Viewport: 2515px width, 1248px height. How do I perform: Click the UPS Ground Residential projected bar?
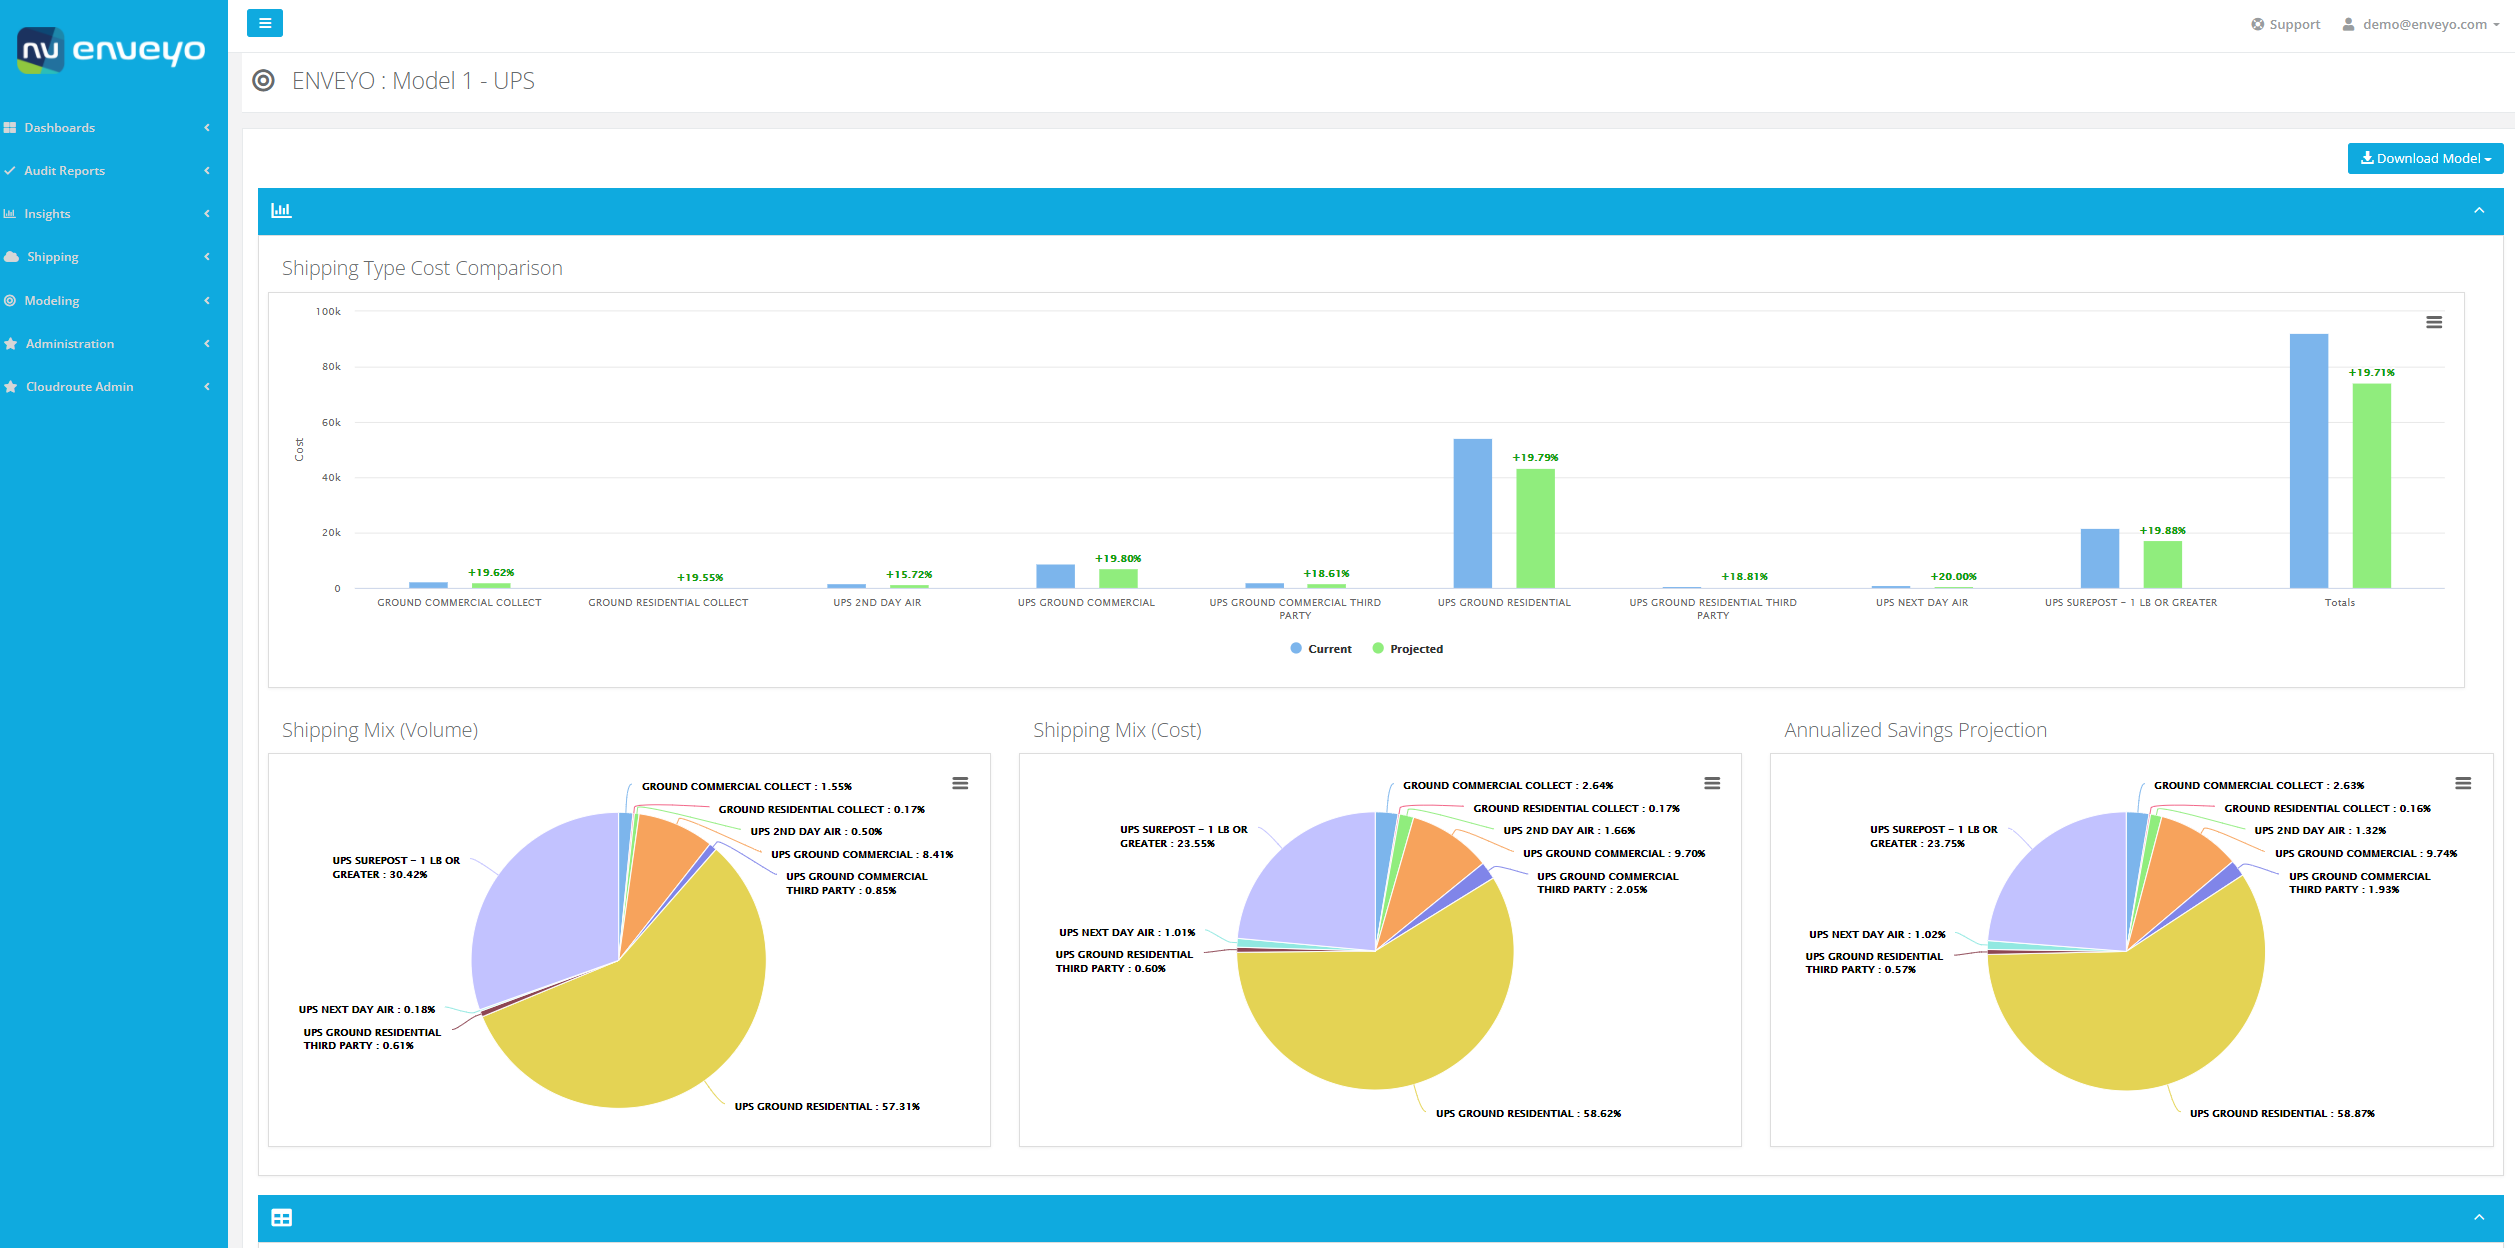pos(1535,528)
